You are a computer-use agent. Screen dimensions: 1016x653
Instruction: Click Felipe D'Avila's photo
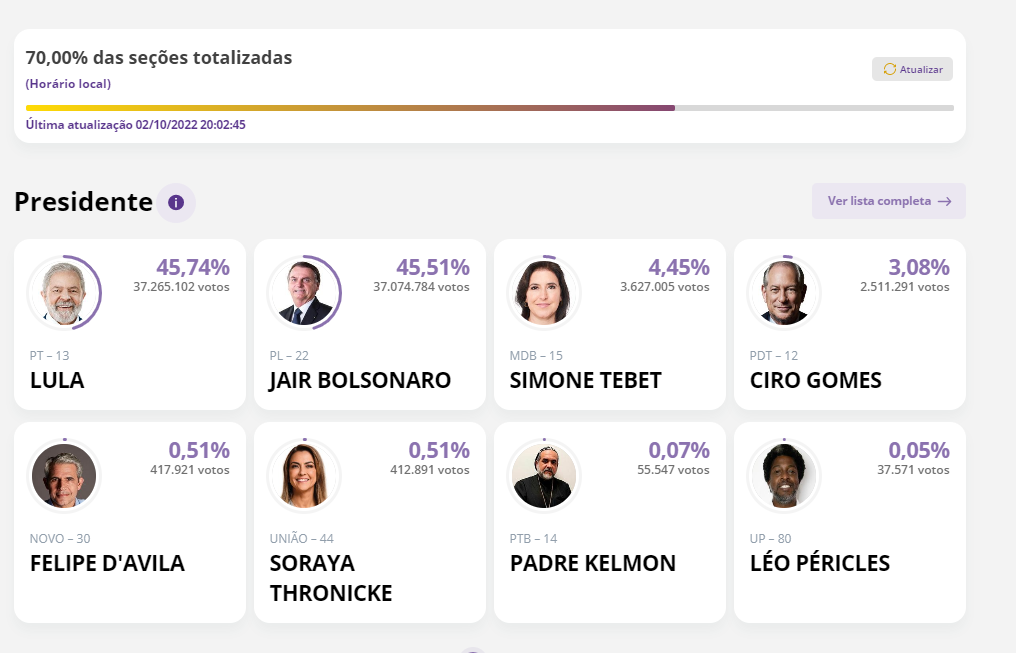(x=64, y=476)
